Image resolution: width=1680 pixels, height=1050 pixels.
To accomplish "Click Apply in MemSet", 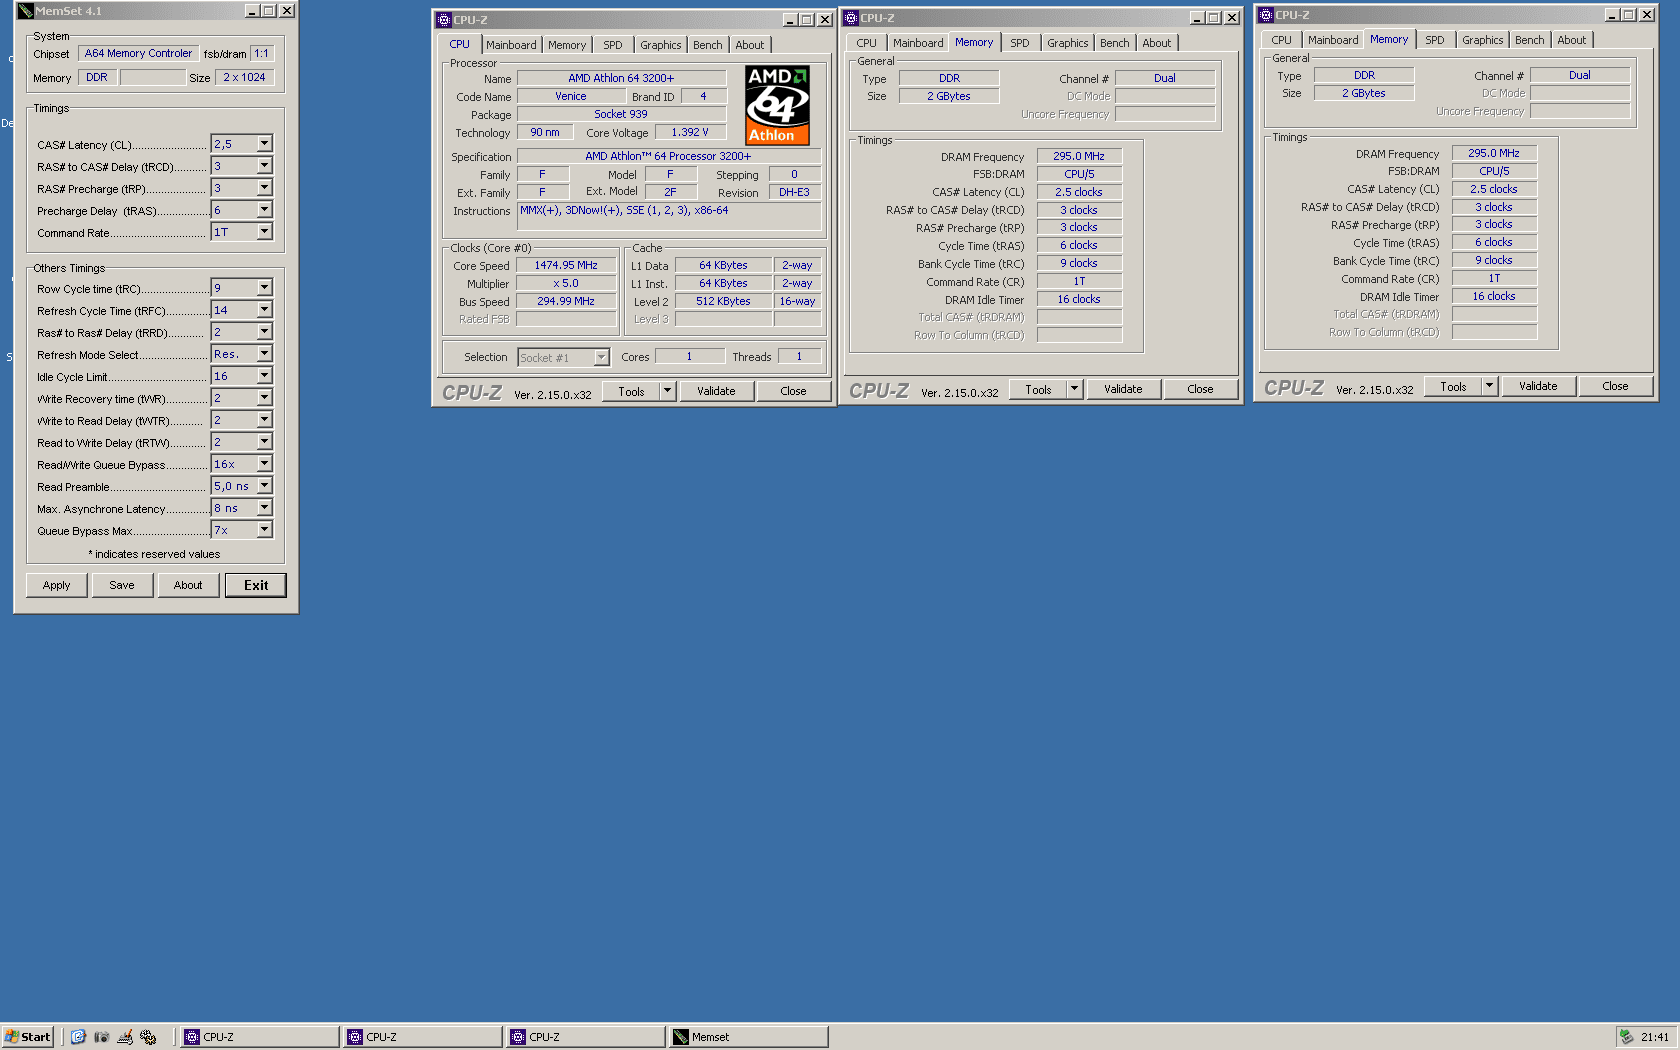I will coord(57,585).
